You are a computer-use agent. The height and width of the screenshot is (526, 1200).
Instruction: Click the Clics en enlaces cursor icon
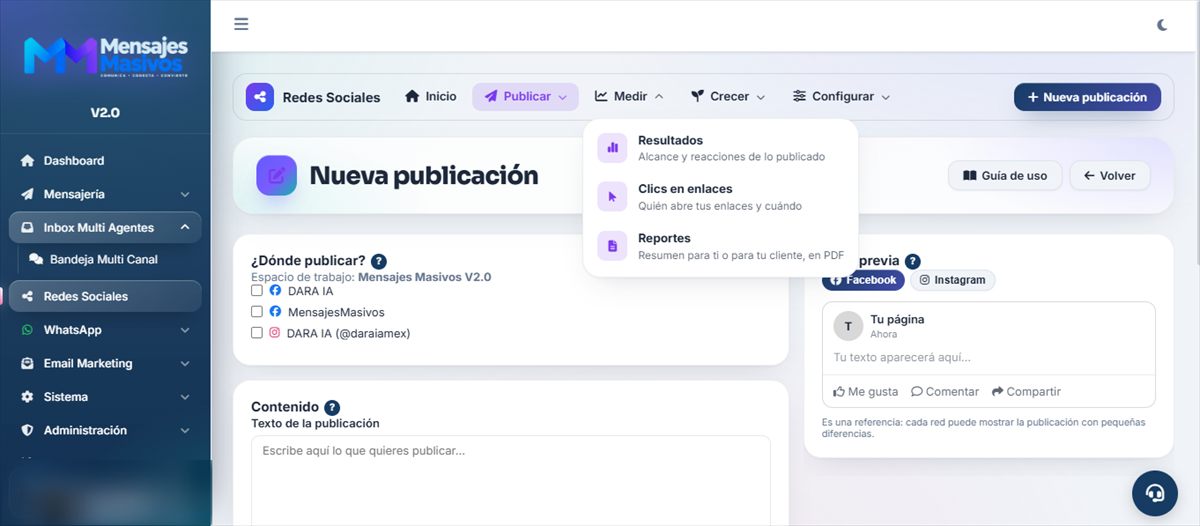pyautogui.click(x=612, y=196)
